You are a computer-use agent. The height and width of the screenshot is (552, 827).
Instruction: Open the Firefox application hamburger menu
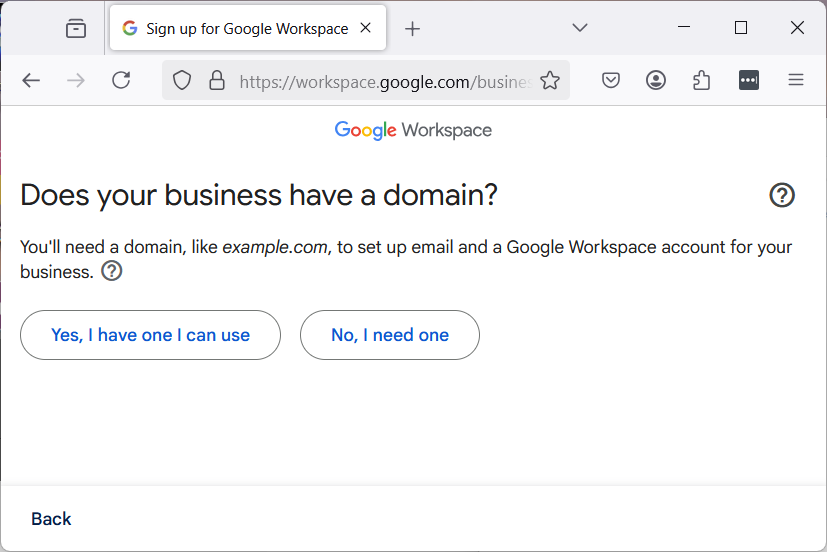point(796,81)
